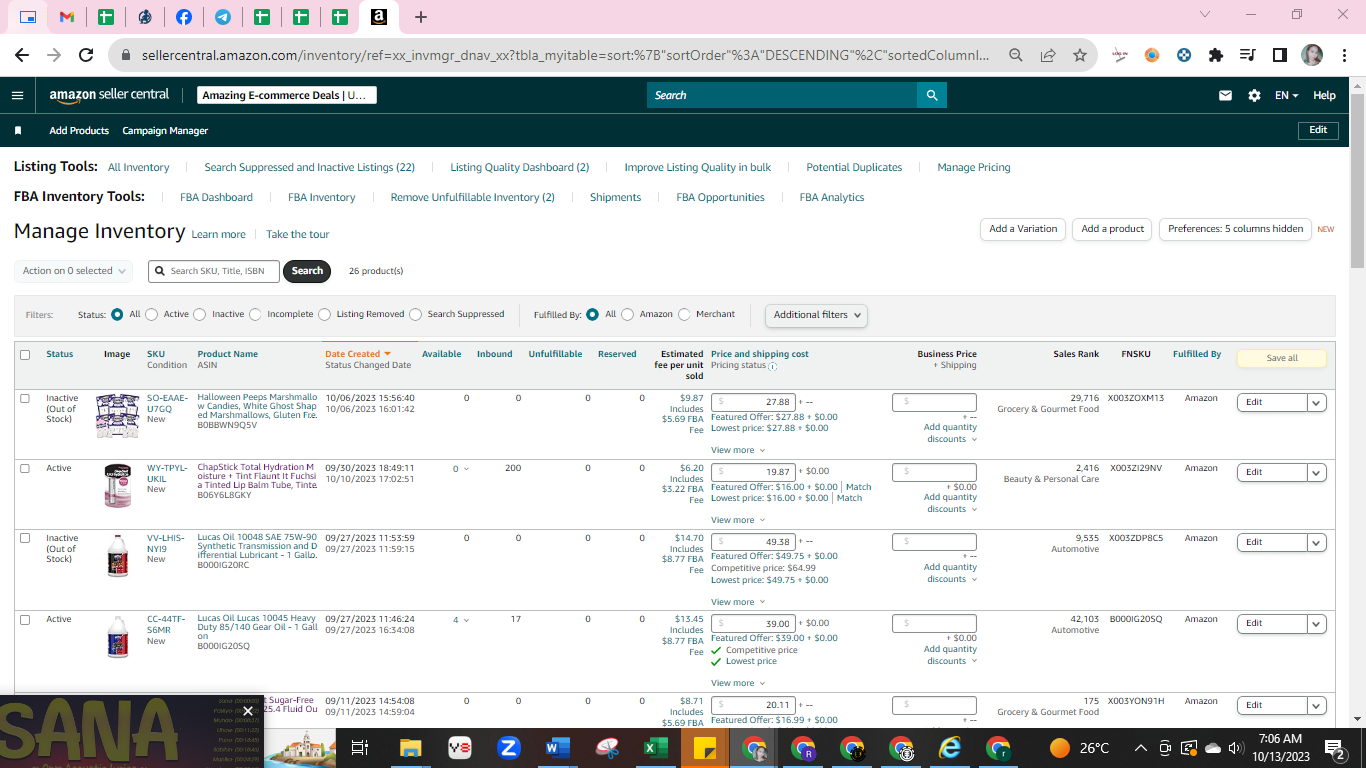The height and width of the screenshot is (768, 1366).
Task: Open the messages envelope icon
Action: click(x=1225, y=95)
